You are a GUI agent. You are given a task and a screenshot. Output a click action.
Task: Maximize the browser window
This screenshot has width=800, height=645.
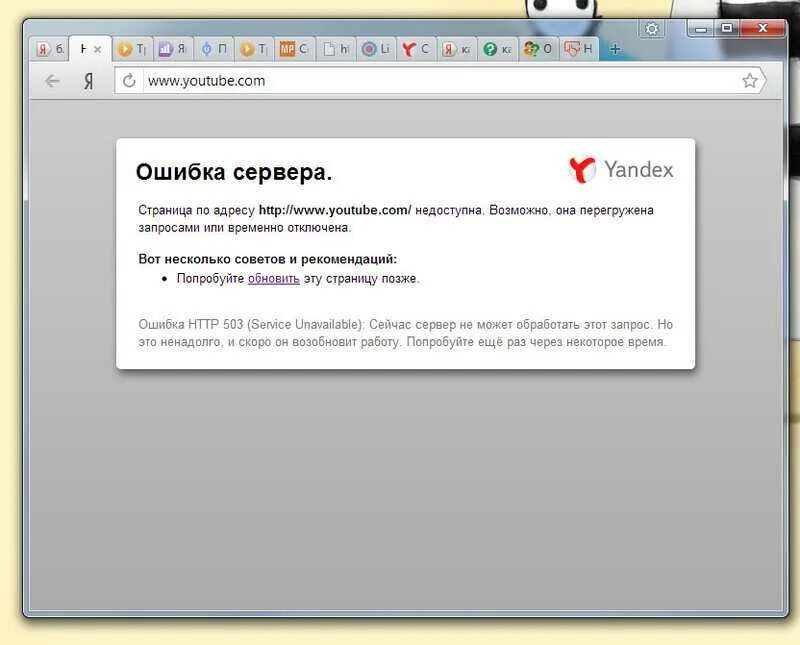727,29
